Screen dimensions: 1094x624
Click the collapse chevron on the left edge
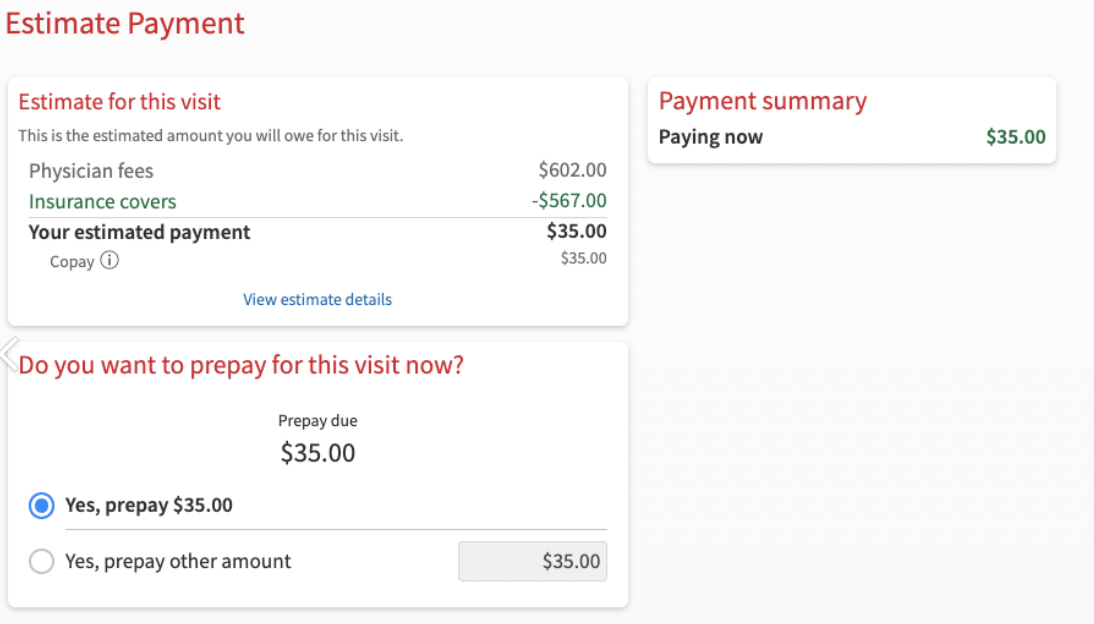coord(9,353)
